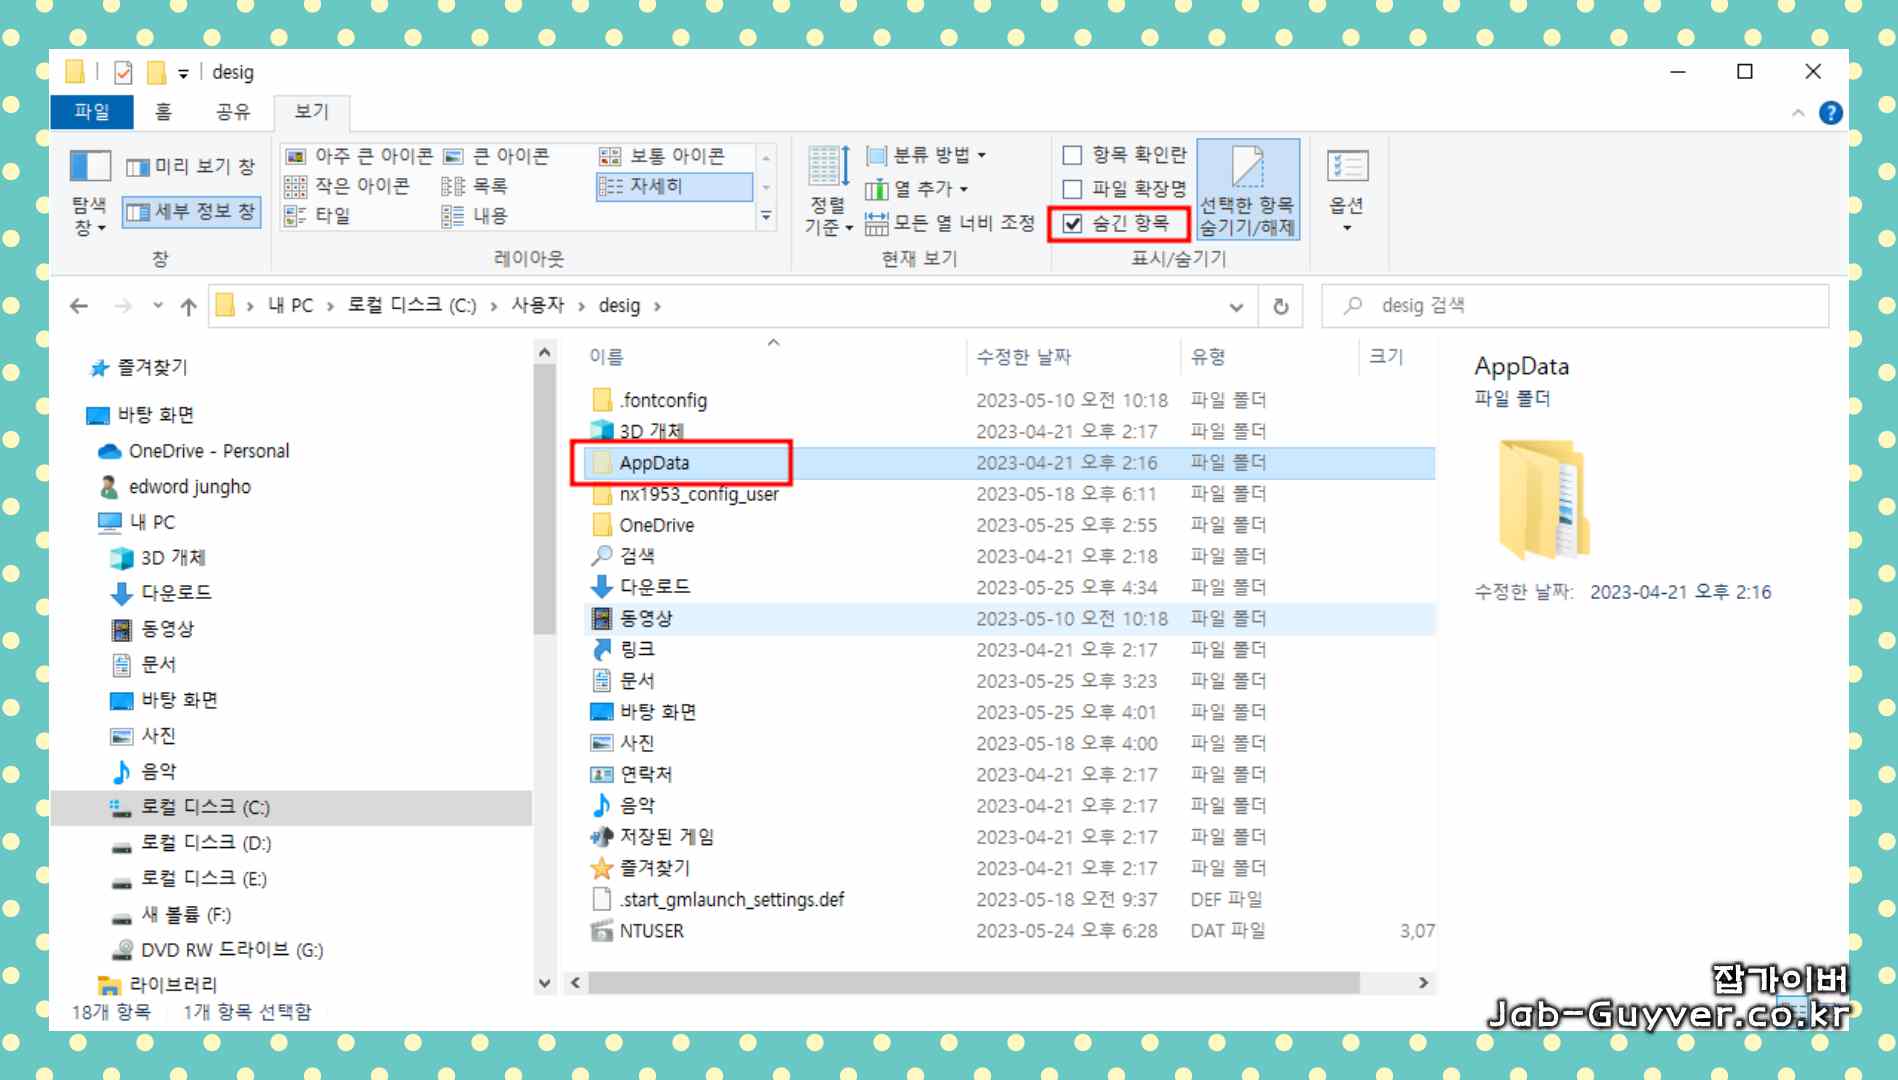Screen dimensions: 1898x1080
Task: Open the 옵션 dropdown
Action: [1346, 190]
